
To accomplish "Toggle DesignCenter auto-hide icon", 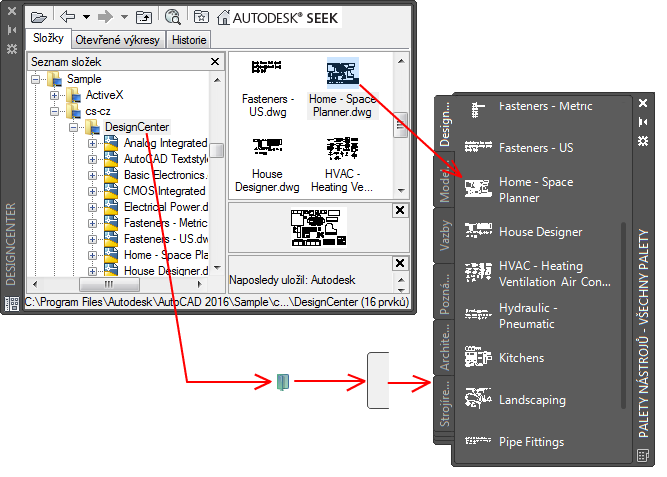I will click(11, 30).
